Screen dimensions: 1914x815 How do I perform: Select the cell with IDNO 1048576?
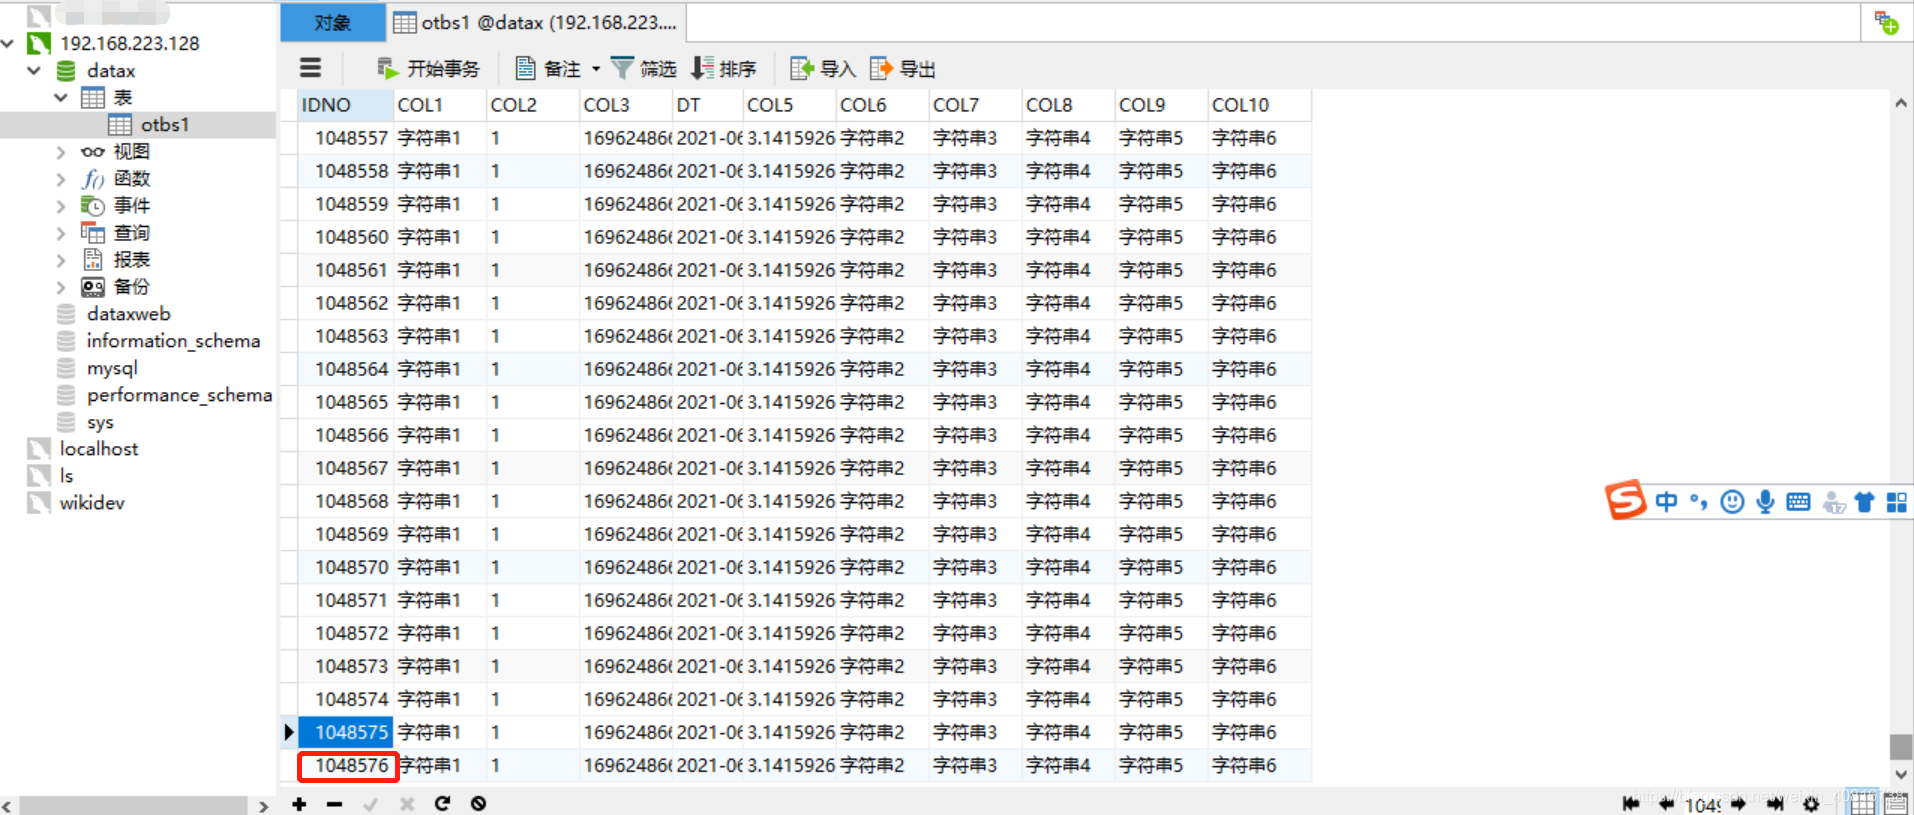click(x=348, y=766)
